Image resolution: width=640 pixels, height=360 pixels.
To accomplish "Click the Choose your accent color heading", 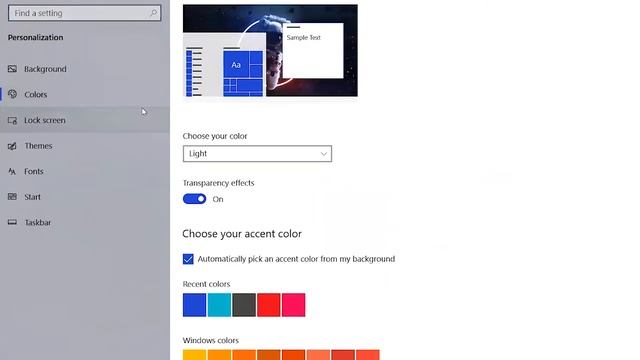I will 242,234.
